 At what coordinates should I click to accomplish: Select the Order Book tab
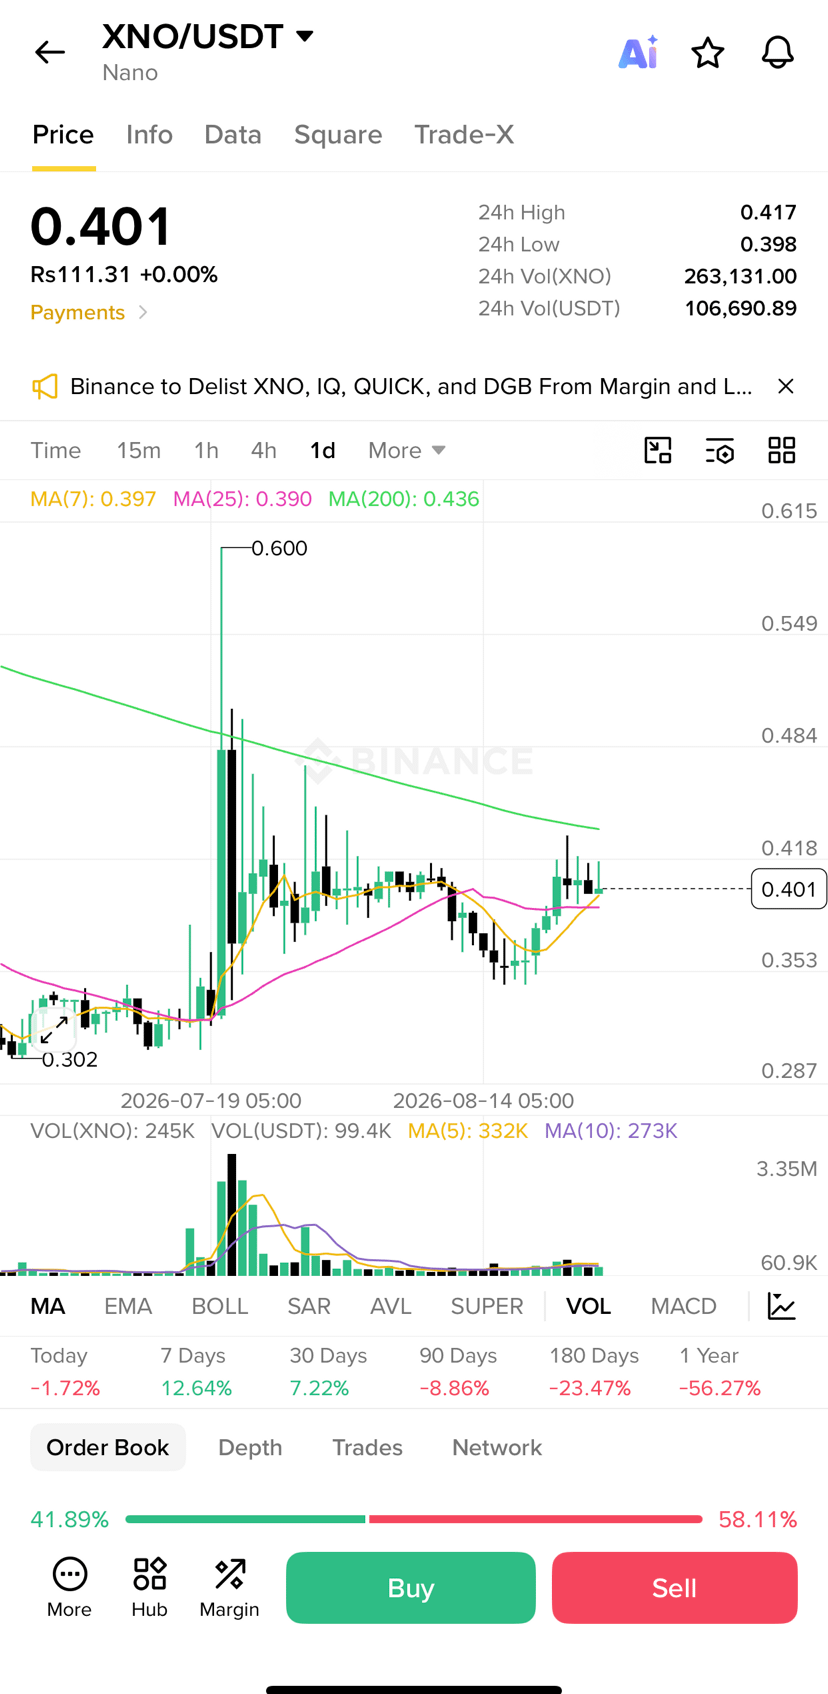click(x=108, y=1447)
